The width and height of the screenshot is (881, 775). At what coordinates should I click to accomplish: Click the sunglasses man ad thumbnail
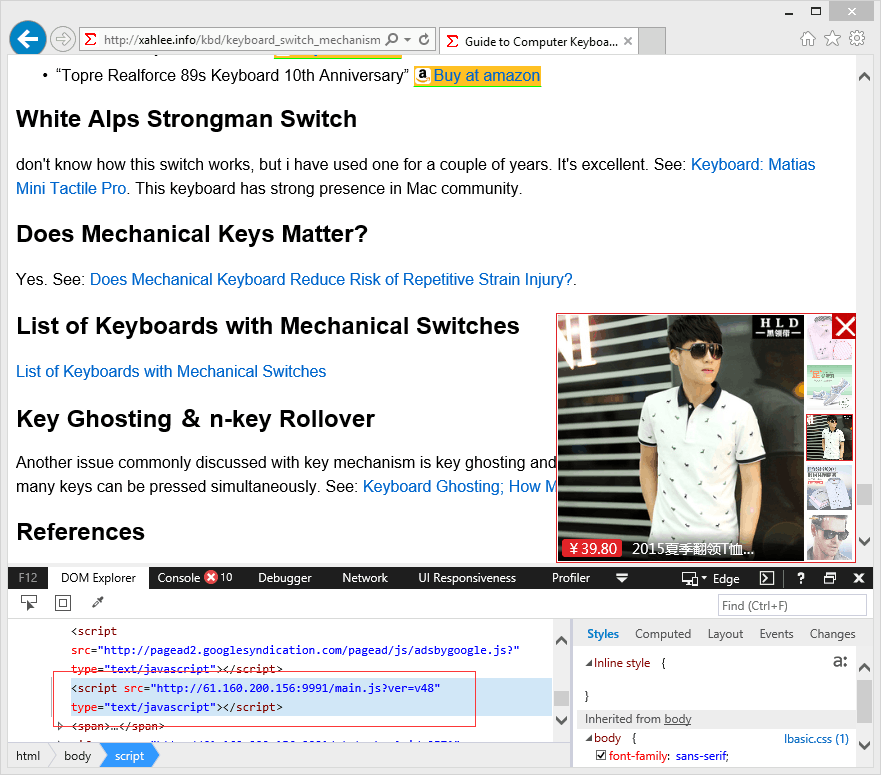point(829,537)
